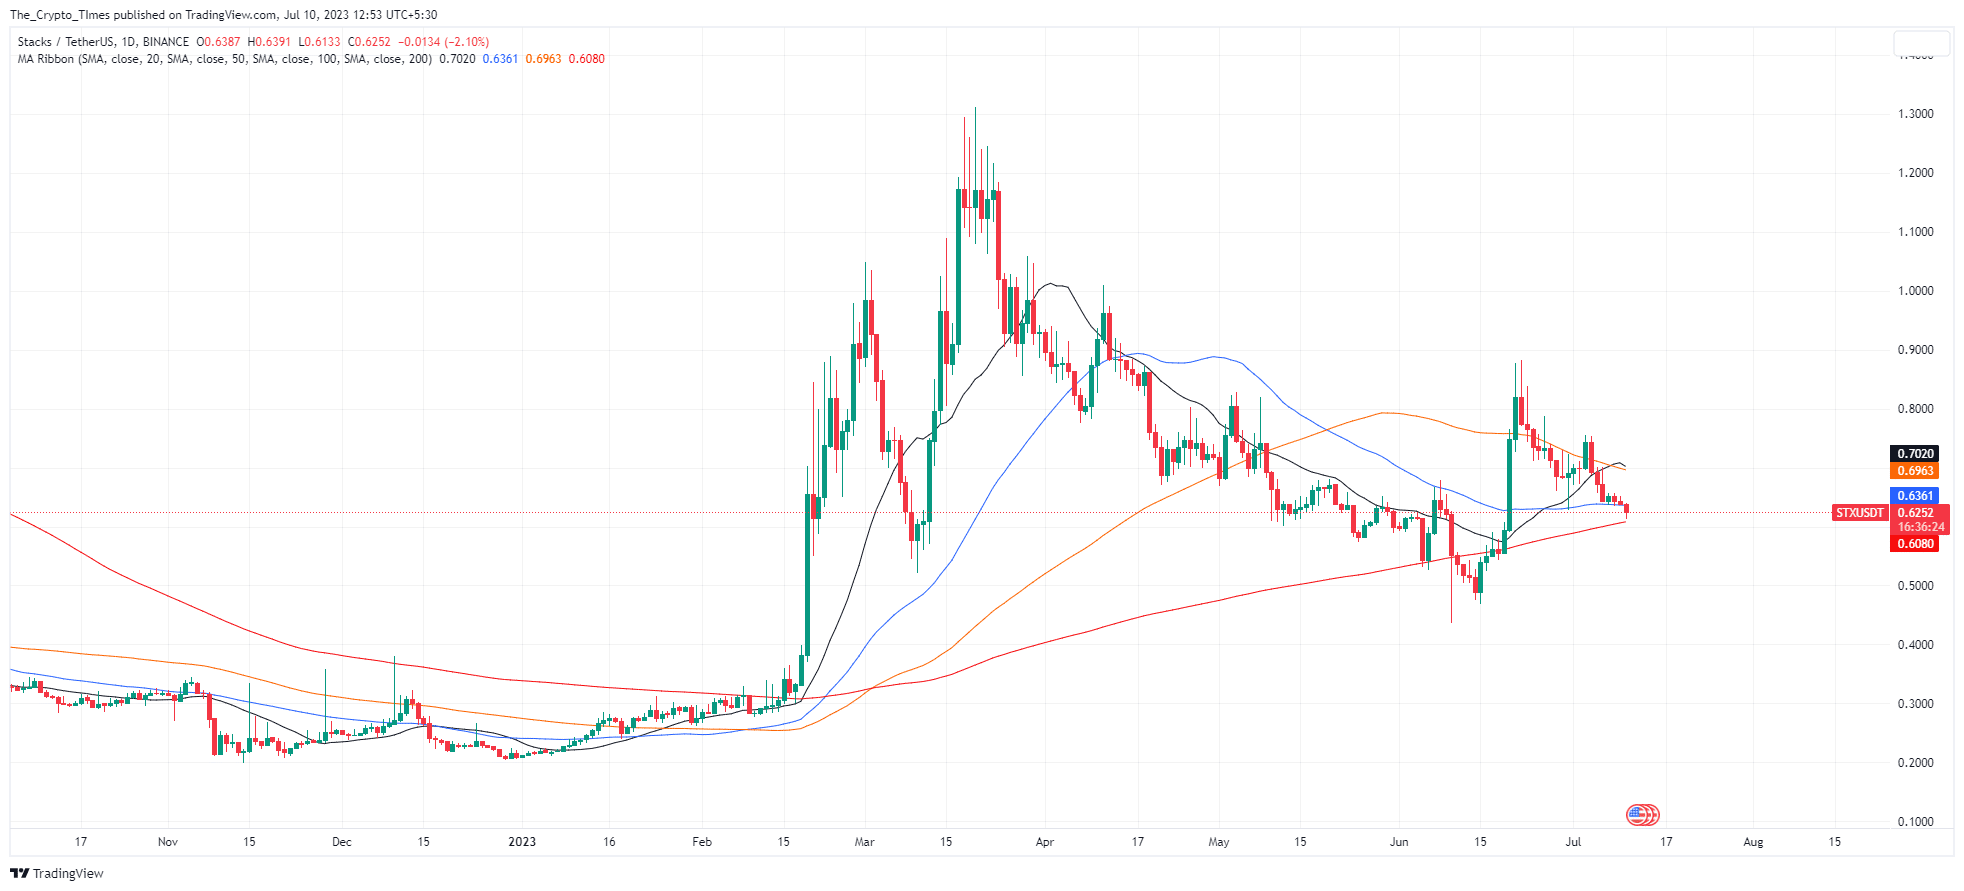The width and height of the screenshot is (1964, 891).
Task: Click the blue 0.6361 label on price axis
Action: pyautogui.click(x=1915, y=496)
